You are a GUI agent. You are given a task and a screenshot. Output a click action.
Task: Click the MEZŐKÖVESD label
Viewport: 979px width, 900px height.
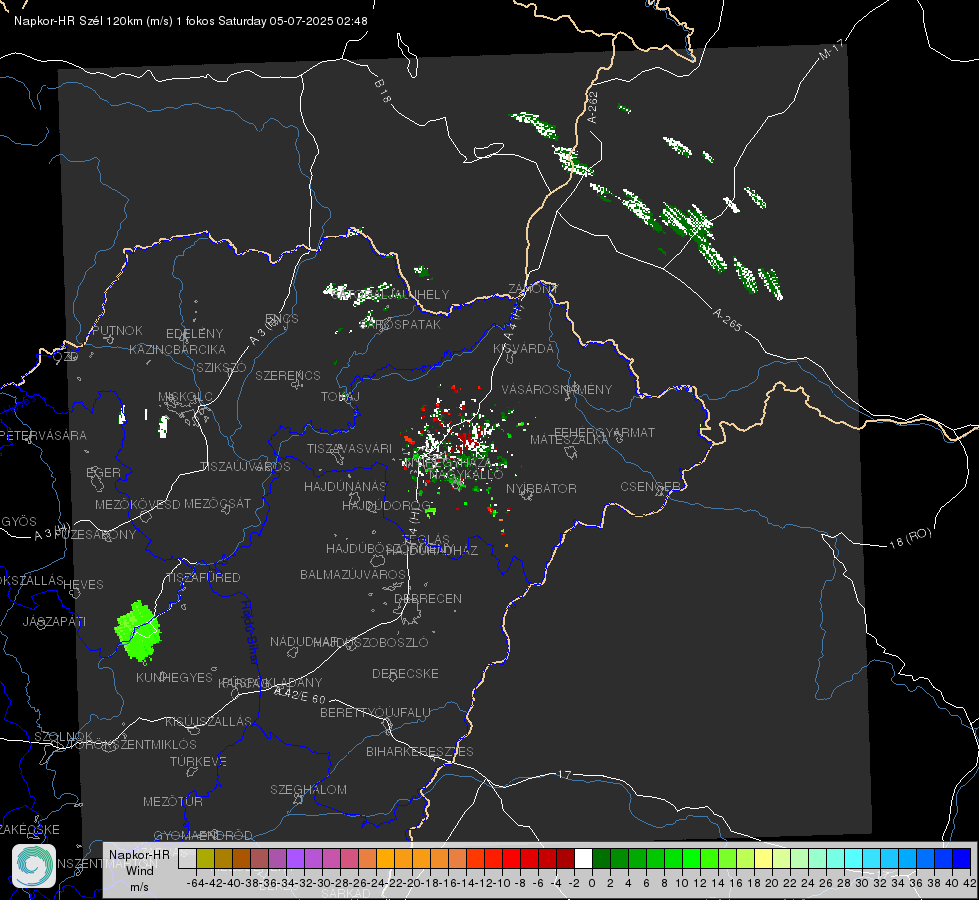[x=137, y=504]
